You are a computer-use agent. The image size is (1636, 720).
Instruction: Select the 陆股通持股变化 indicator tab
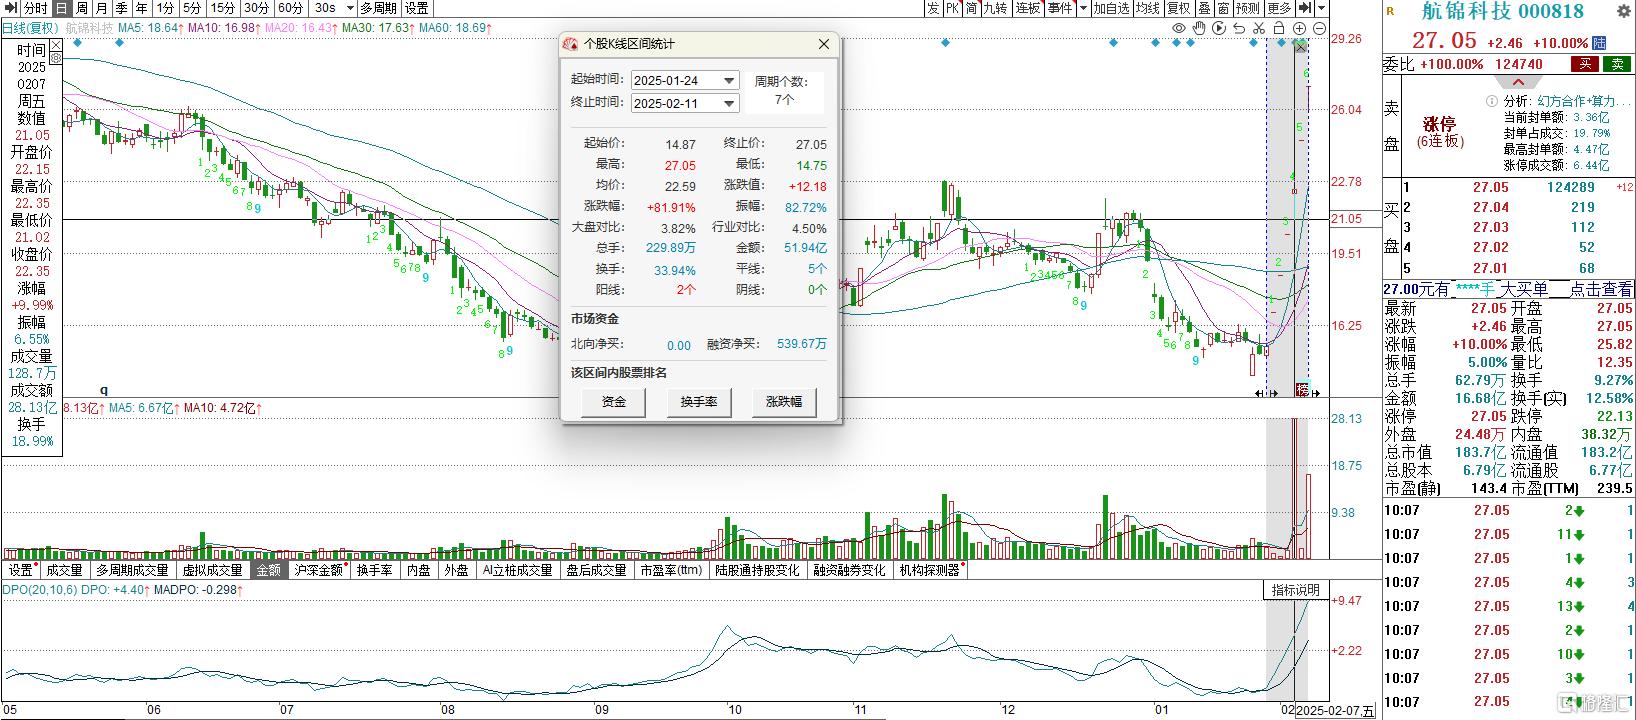pos(757,570)
